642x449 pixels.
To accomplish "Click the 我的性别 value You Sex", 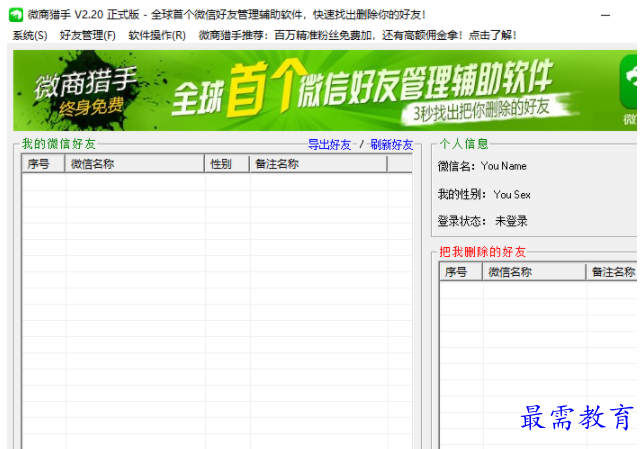I will 512,194.
